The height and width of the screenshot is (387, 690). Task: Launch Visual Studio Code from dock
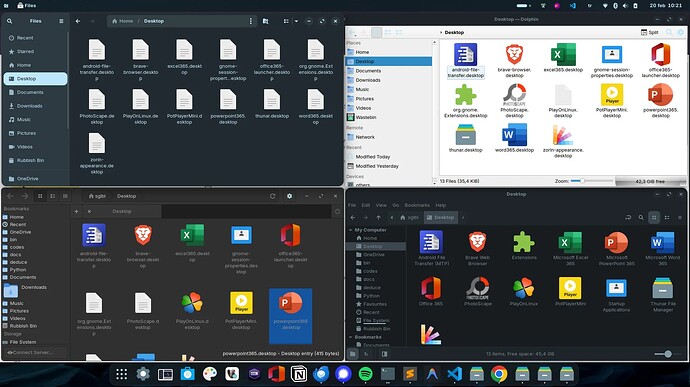pyautogui.click(x=455, y=374)
